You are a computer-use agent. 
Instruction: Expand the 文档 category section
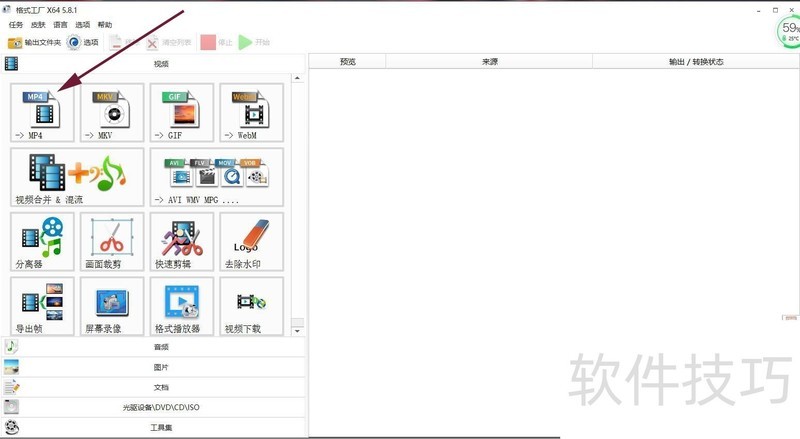point(154,387)
